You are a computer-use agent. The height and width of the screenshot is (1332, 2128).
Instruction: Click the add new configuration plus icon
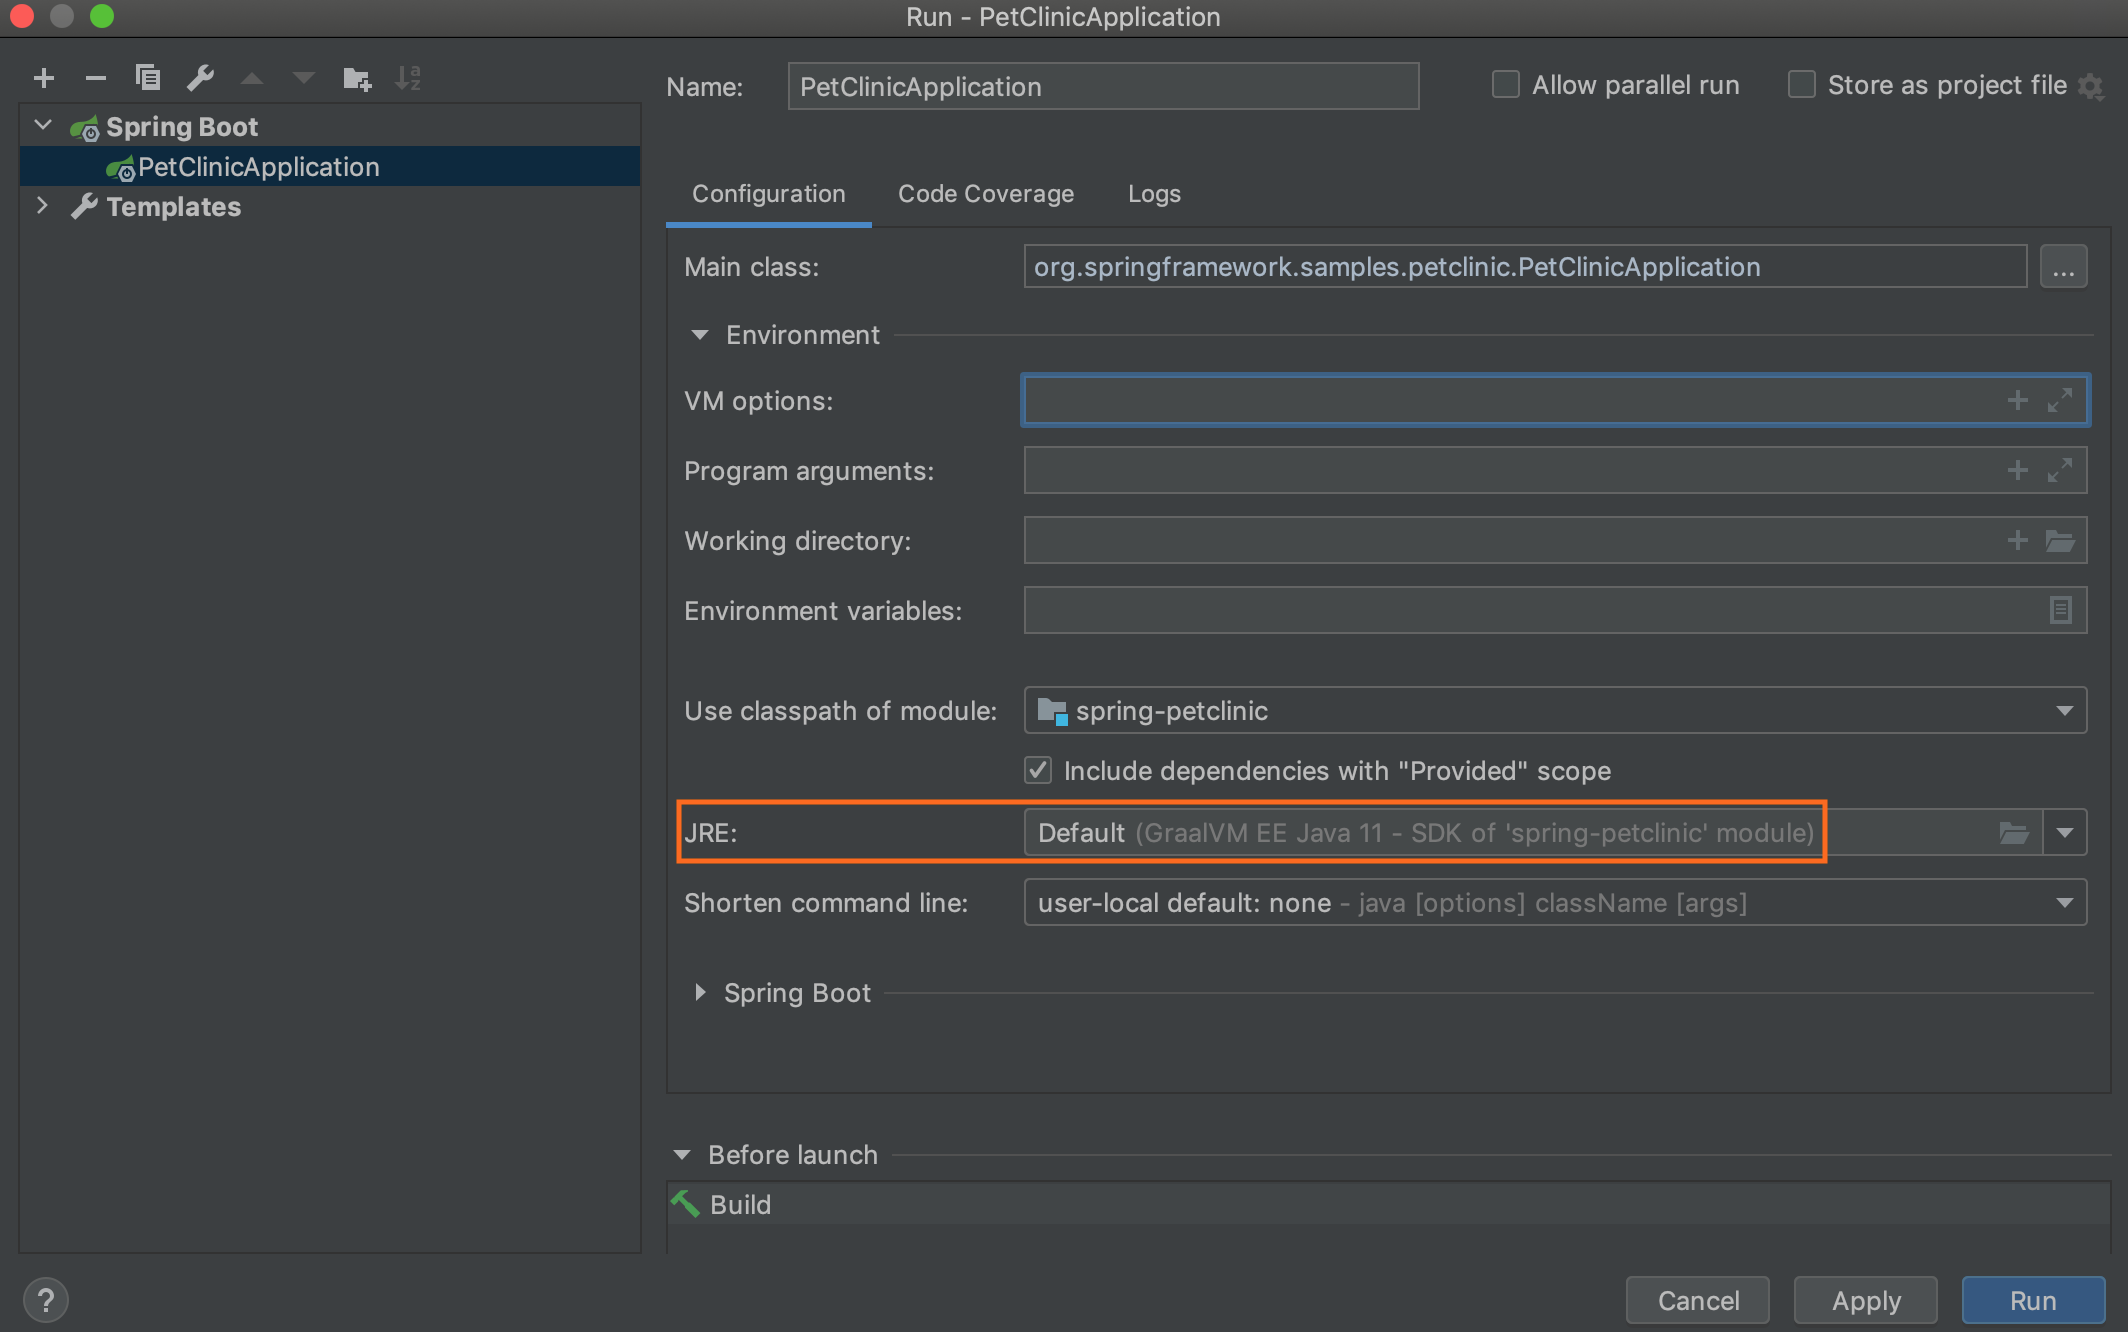pos(44,78)
